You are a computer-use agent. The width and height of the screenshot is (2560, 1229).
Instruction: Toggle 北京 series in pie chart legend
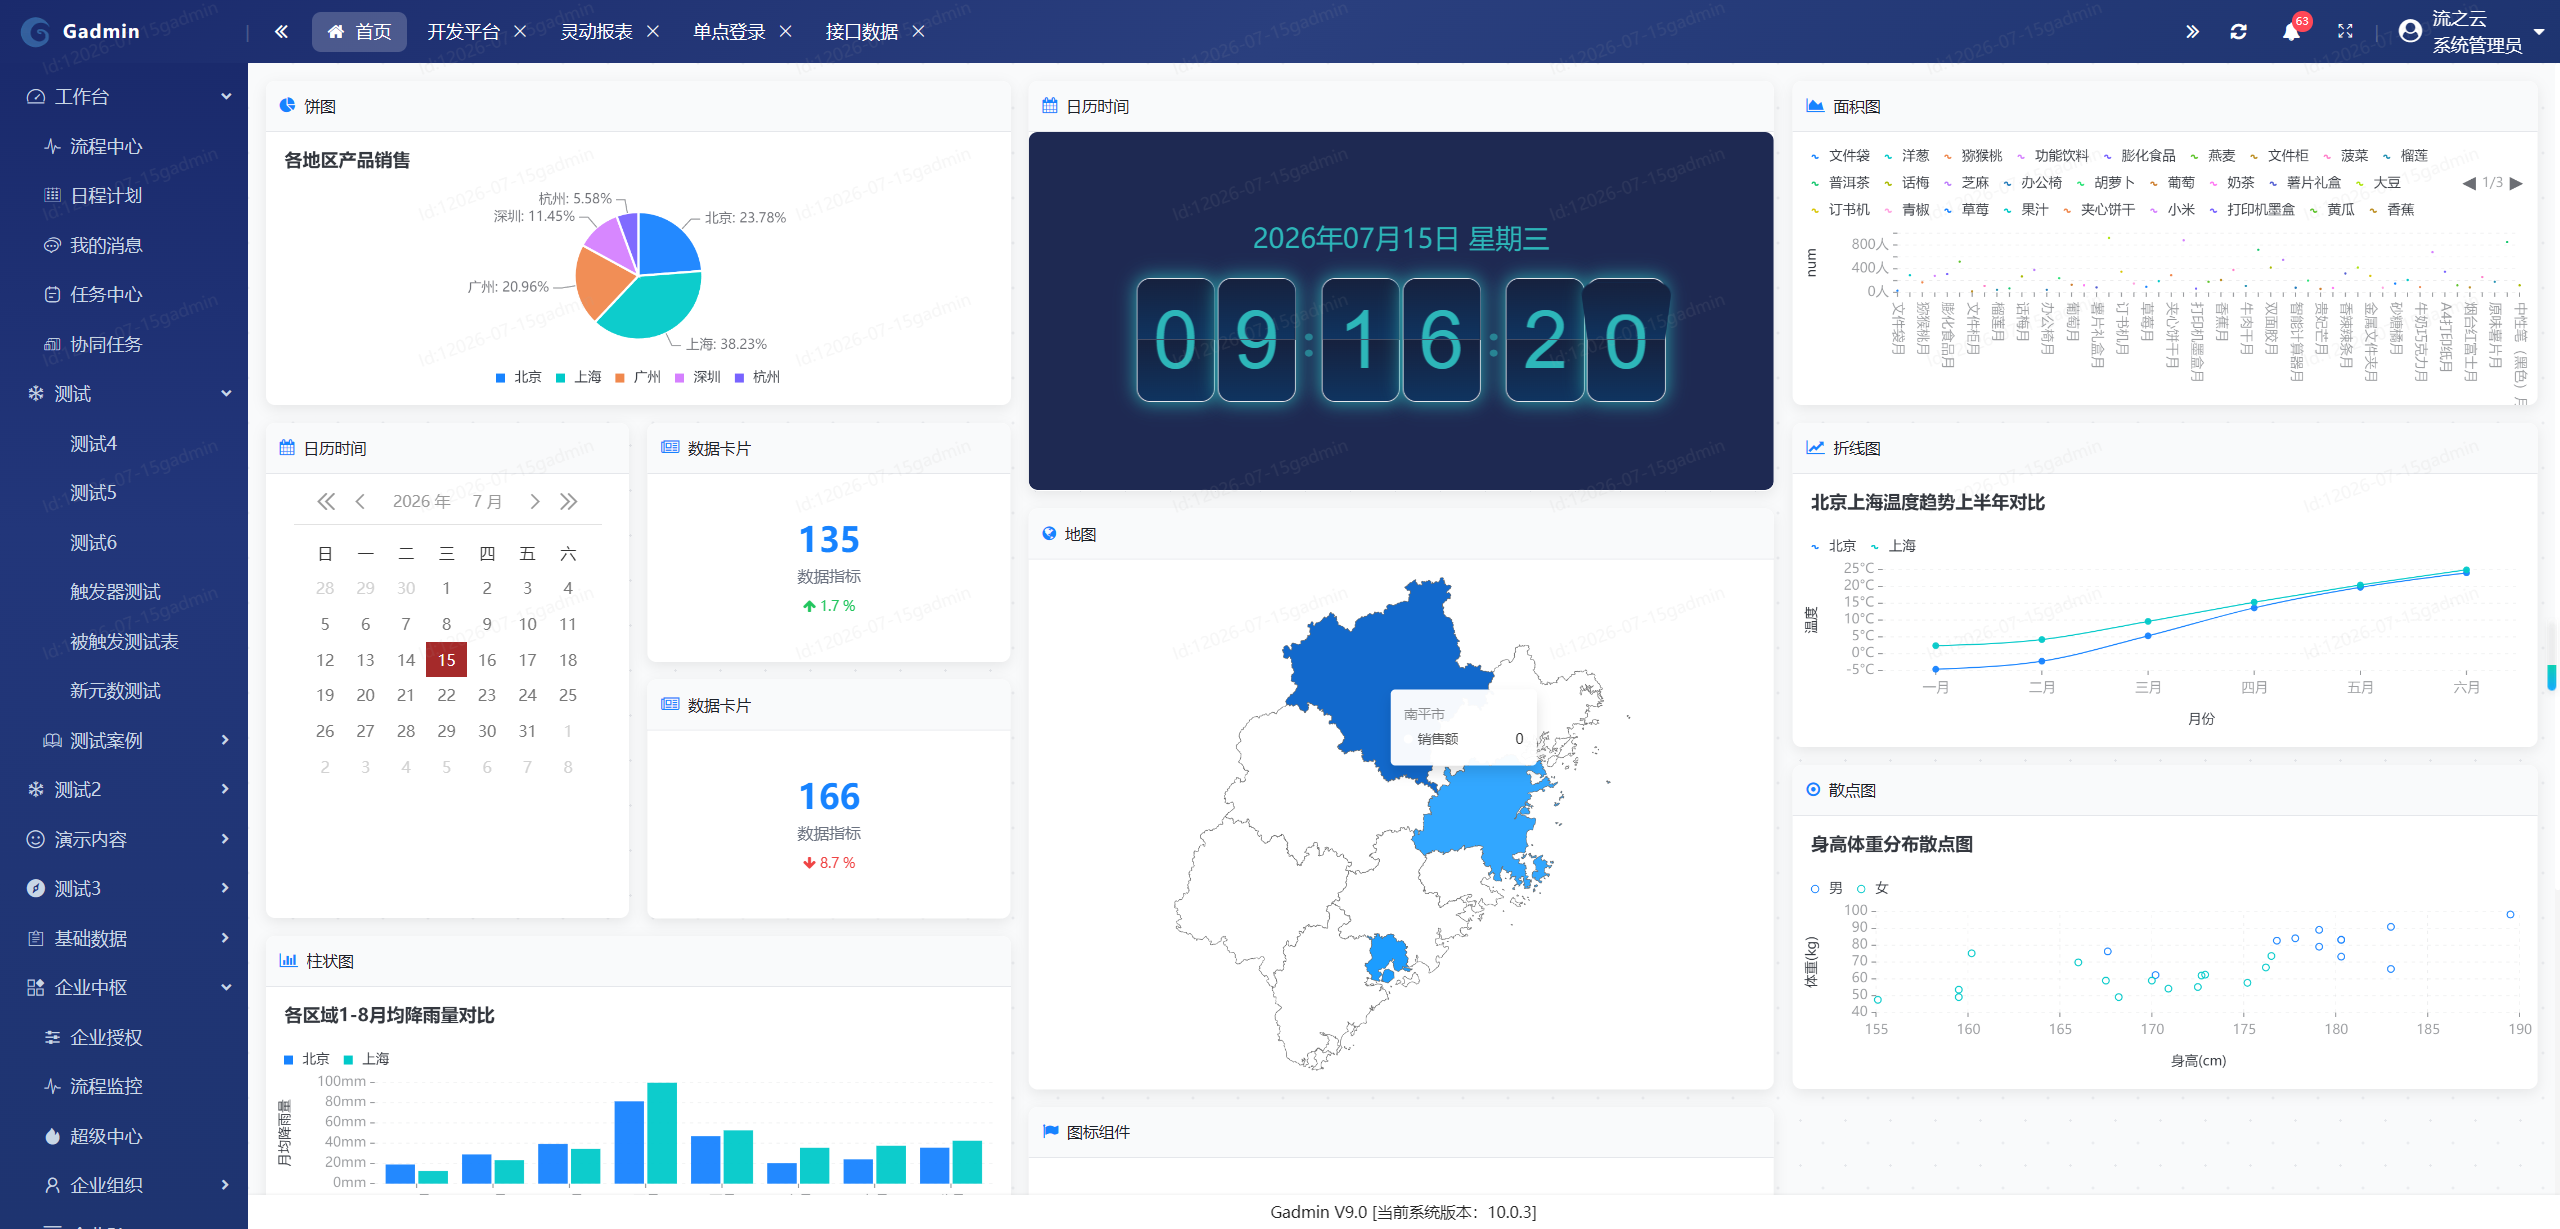518,377
